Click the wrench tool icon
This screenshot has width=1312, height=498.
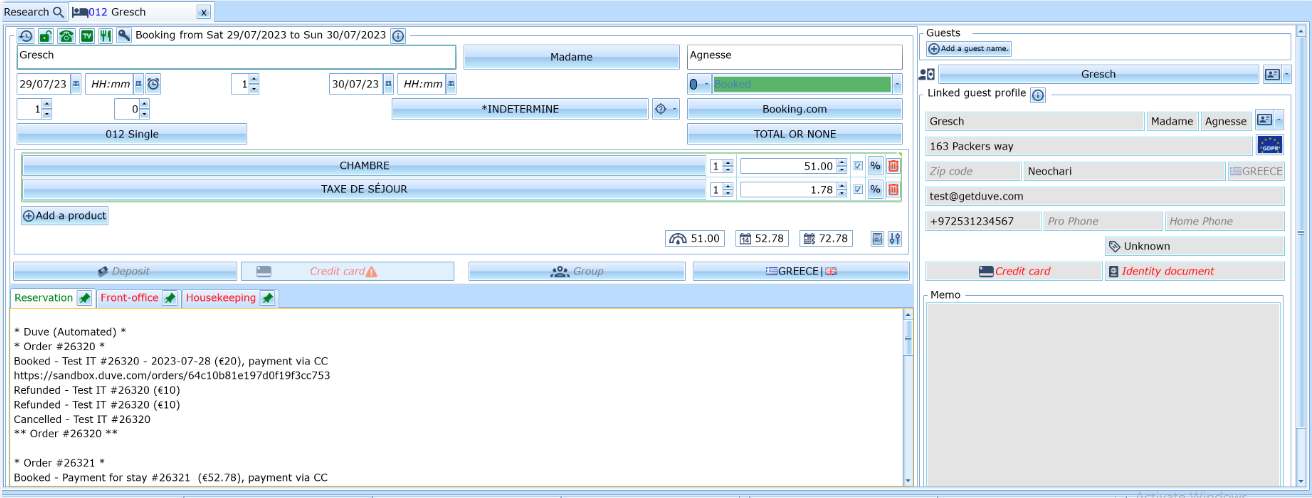tap(124, 35)
